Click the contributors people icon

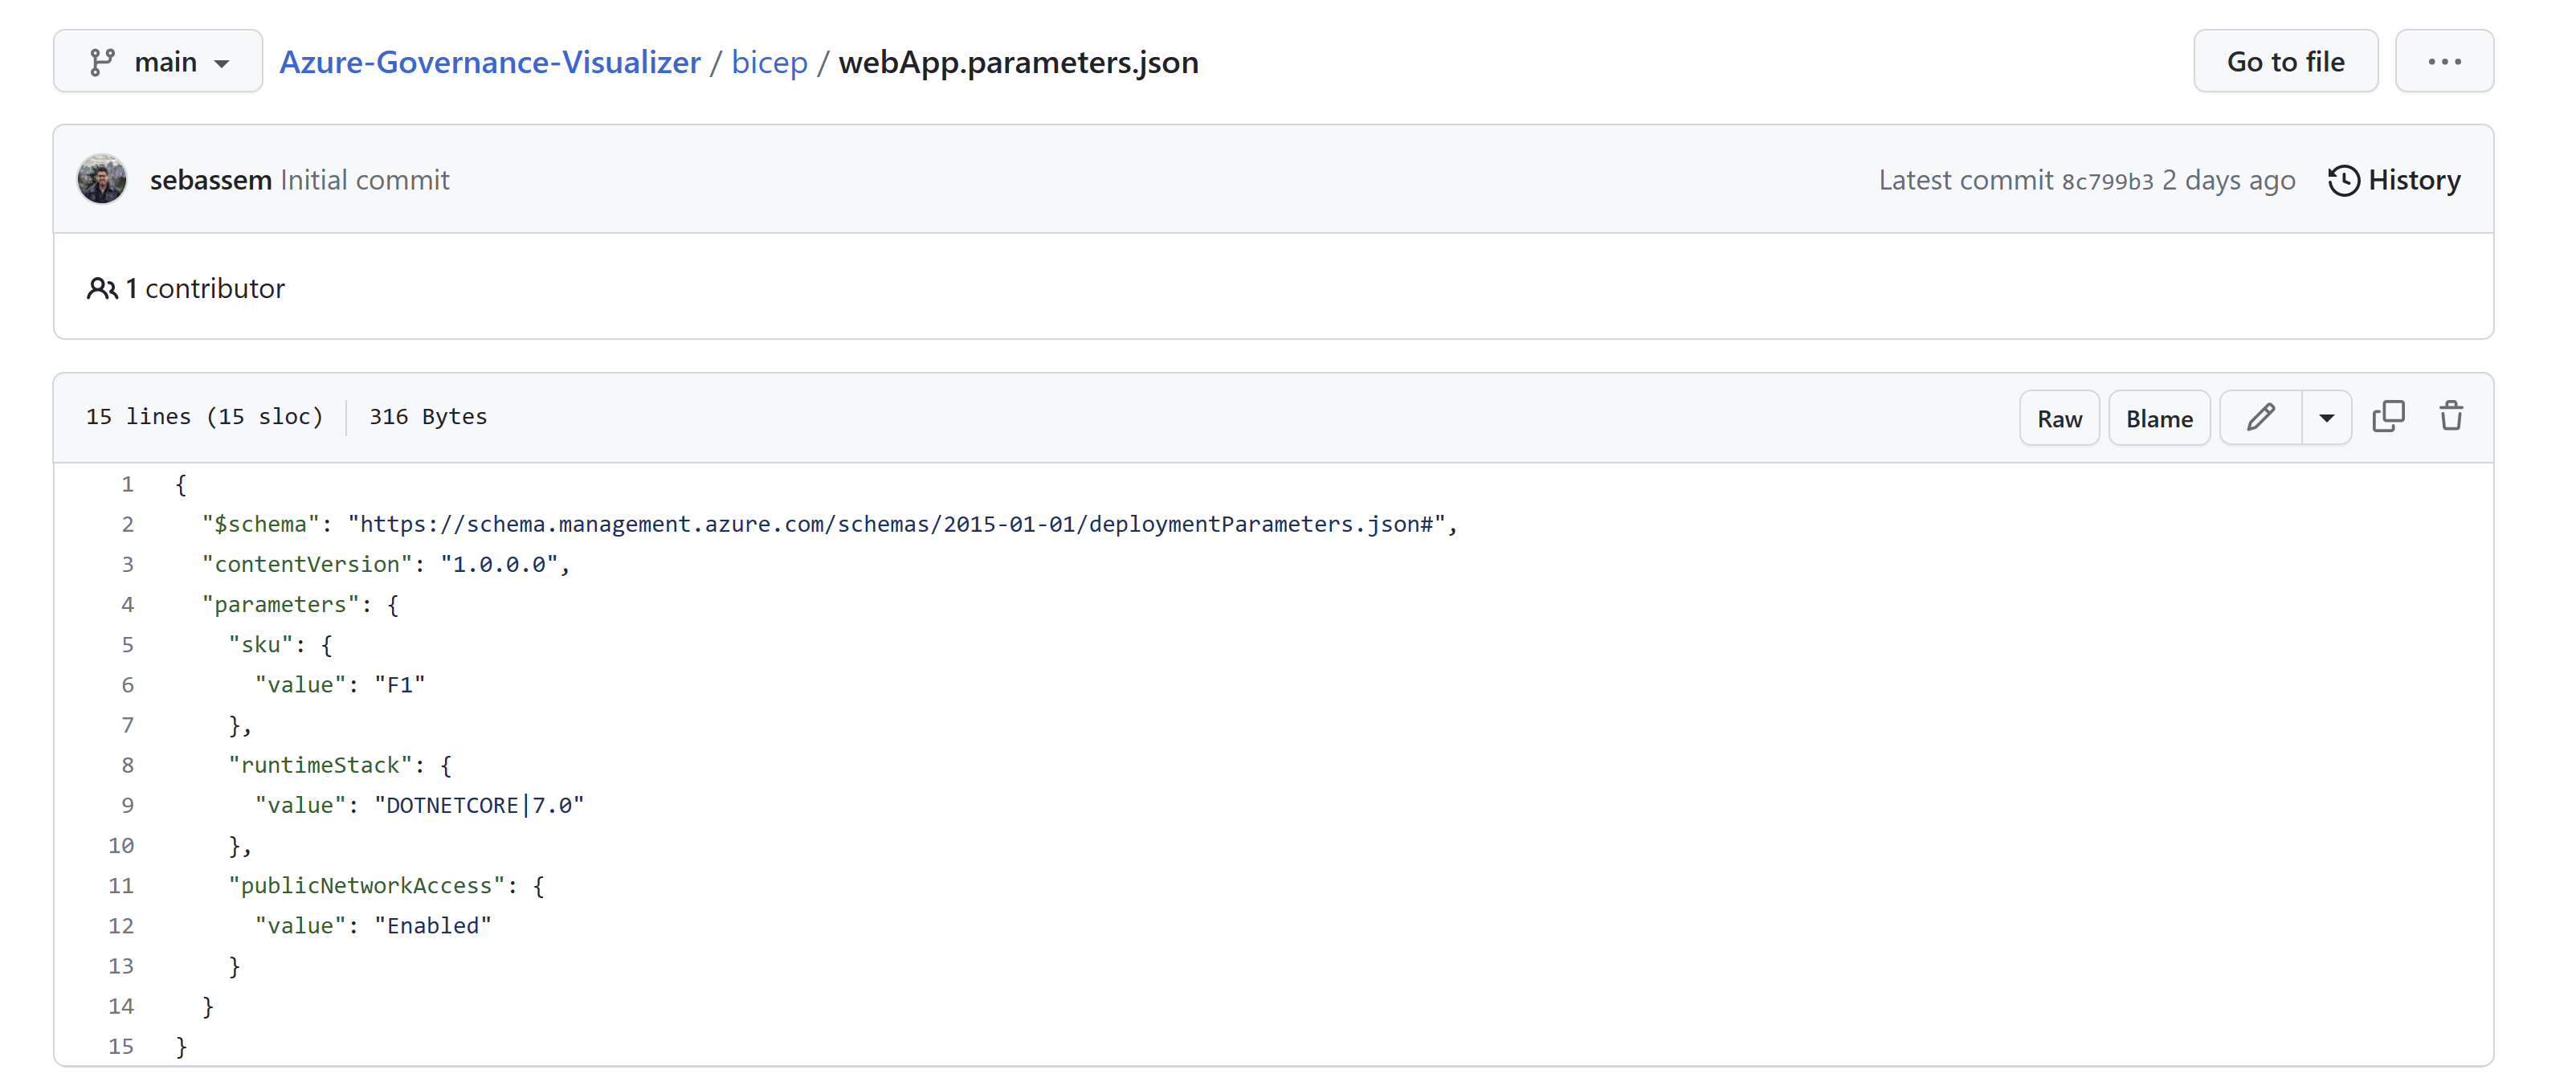101,289
